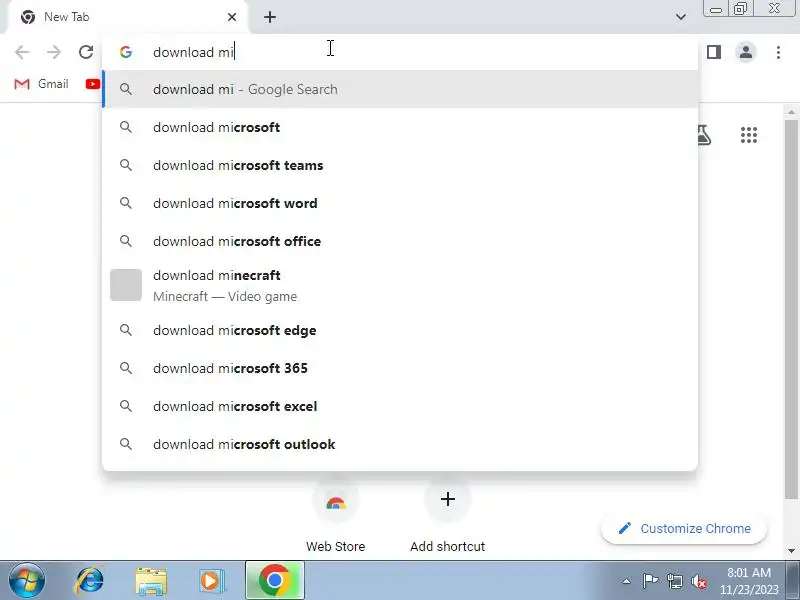Pick 'download minecraft' video game suggestion
This screenshot has height=600, width=800.
point(400,285)
